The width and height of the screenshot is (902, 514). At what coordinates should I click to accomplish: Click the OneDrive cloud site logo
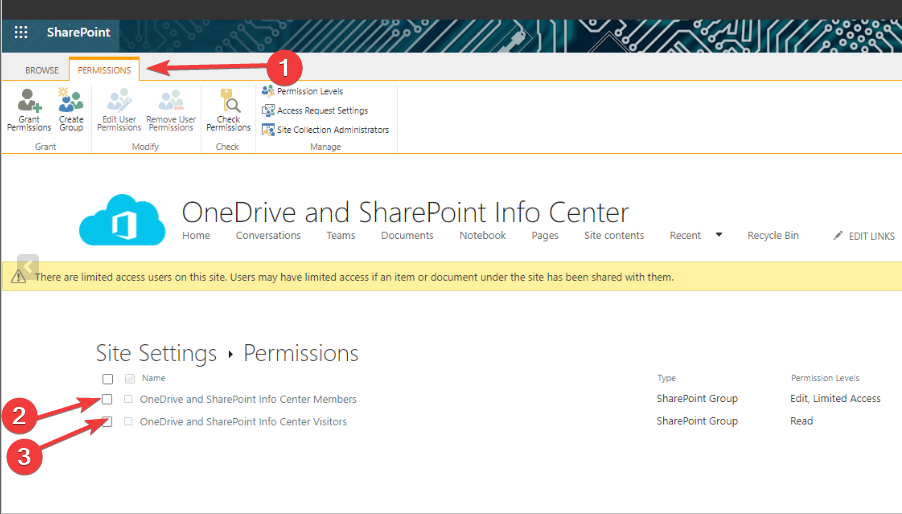pyautogui.click(x=122, y=220)
